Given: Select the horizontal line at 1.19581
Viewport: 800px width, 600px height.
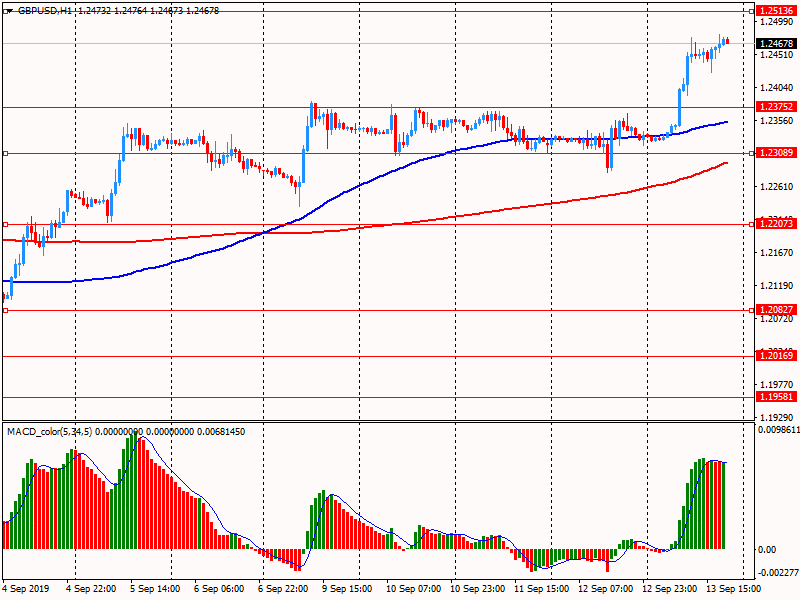Looking at the screenshot, I should (378, 397).
